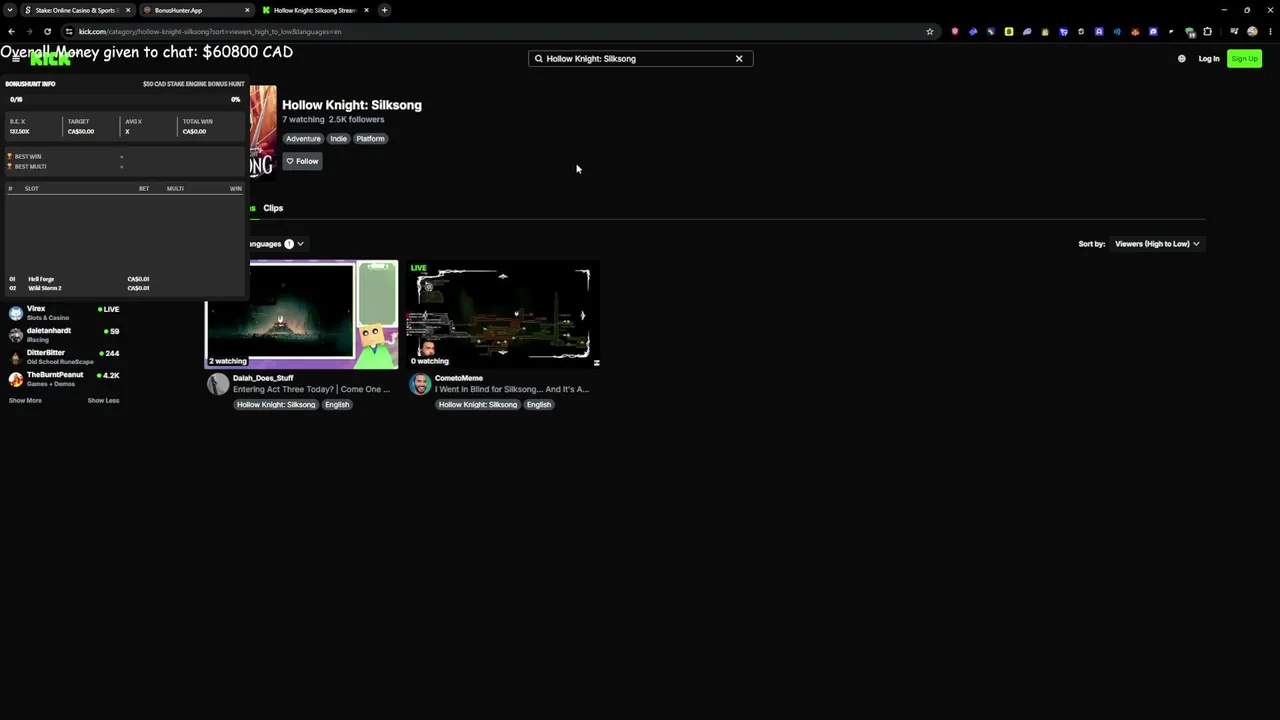Click DitterBitter channel name in sidebar
Screen dimensions: 1280x720
[46, 353]
